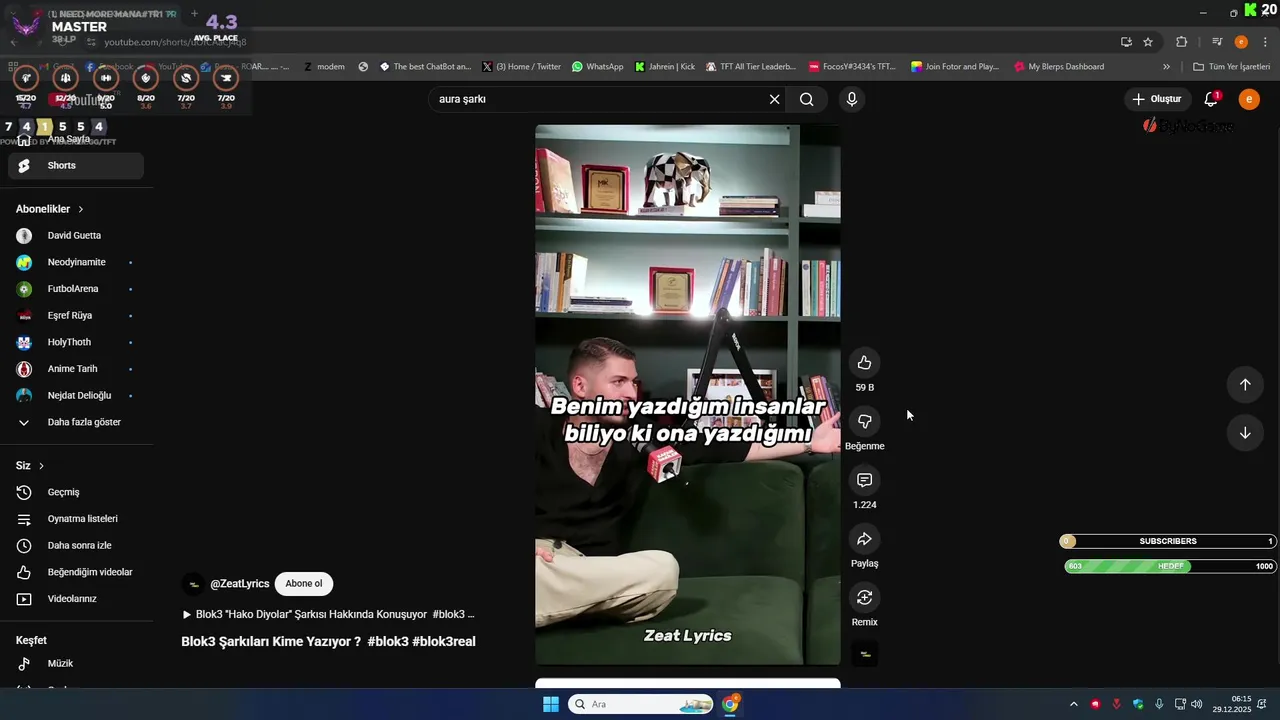Image resolution: width=1280 pixels, height=720 pixels.
Task: Show hidden system tray icons
Action: pos(1074,704)
